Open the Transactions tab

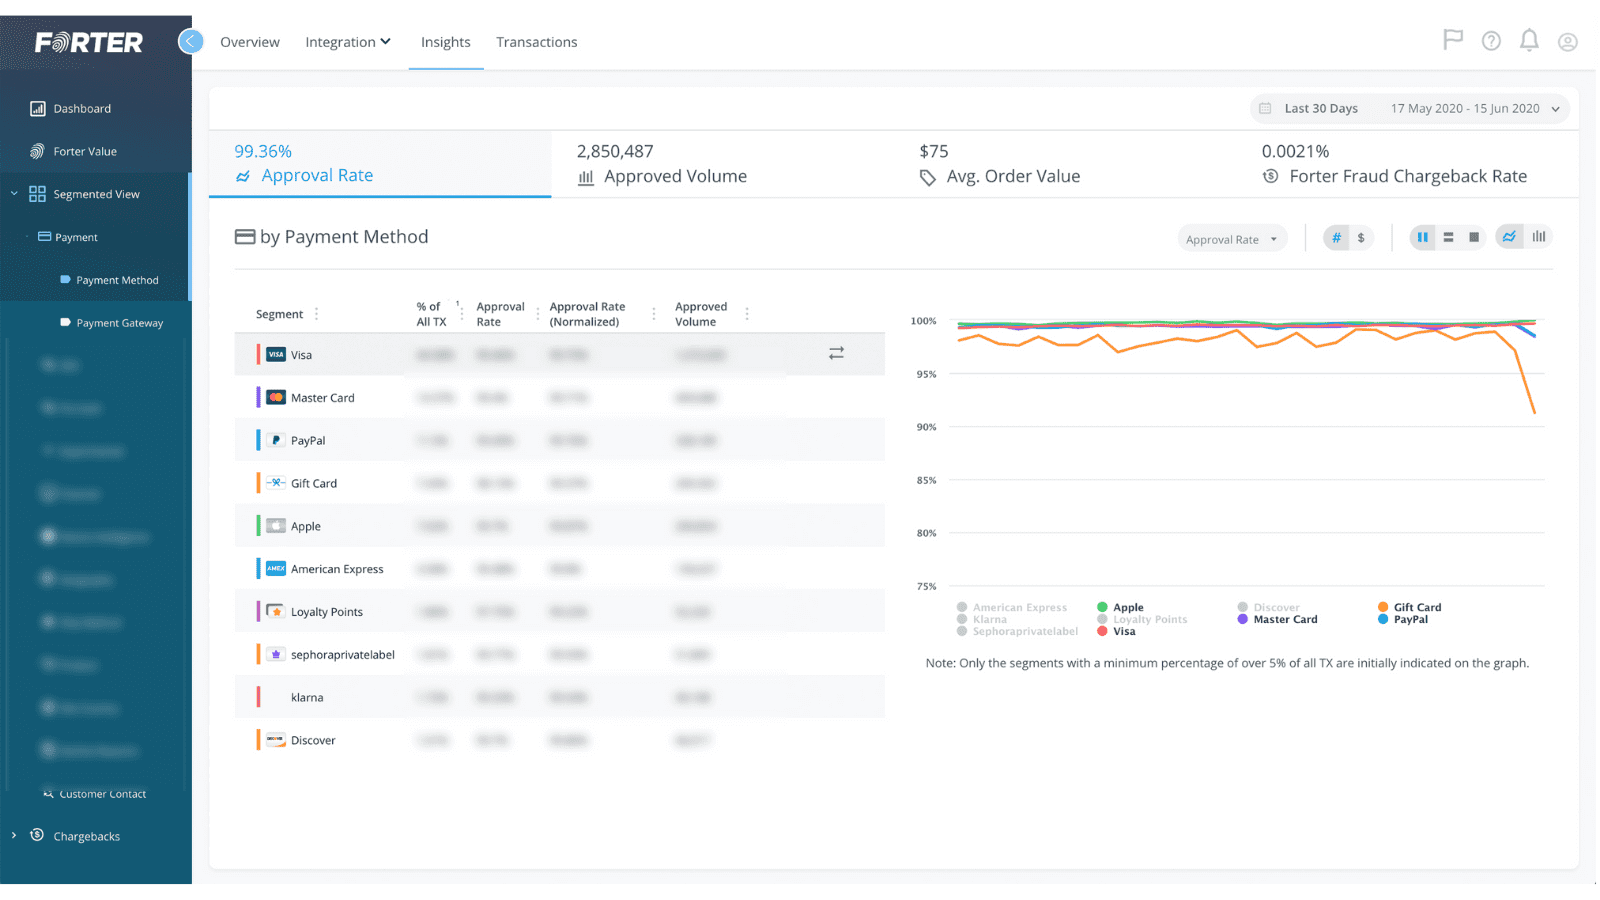point(537,42)
